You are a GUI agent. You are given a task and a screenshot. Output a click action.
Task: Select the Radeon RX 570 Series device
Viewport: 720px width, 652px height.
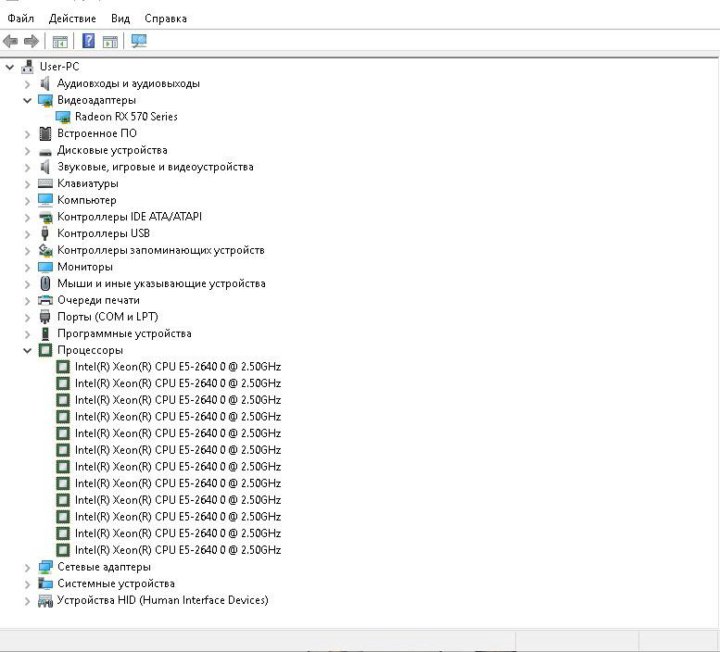(125, 117)
